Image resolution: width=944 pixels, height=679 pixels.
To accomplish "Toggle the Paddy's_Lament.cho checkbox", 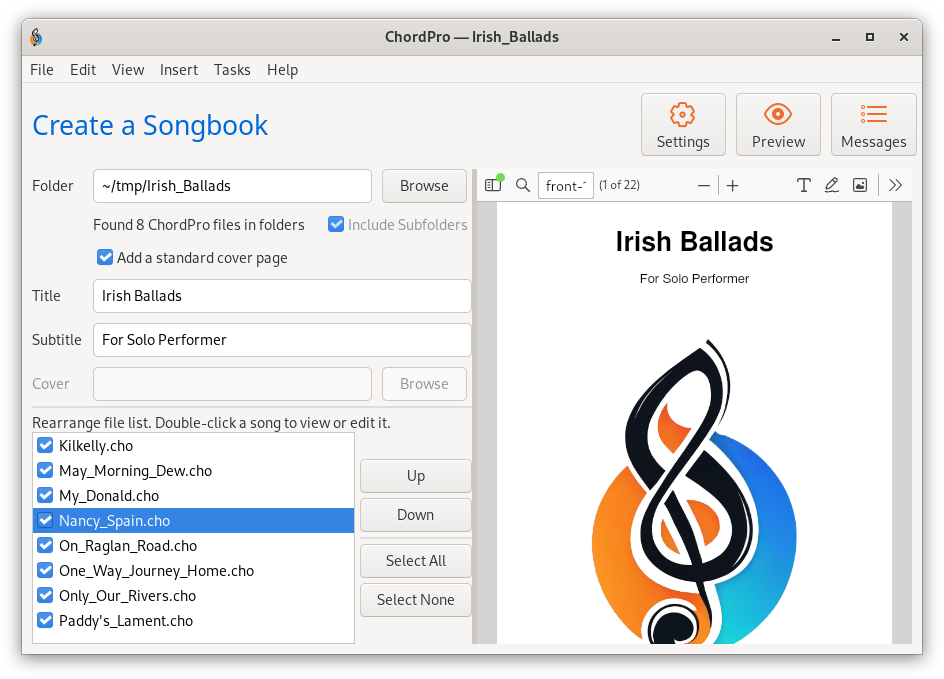I will tap(45, 621).
